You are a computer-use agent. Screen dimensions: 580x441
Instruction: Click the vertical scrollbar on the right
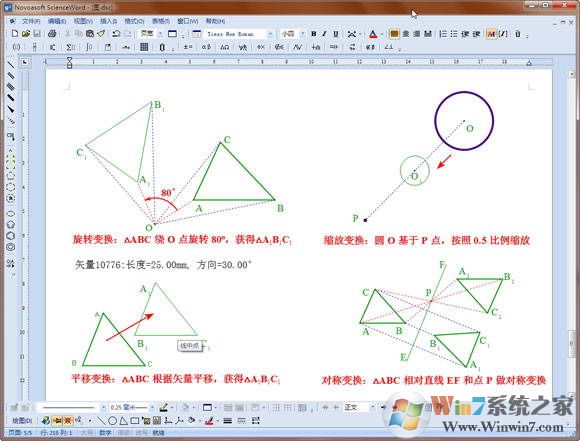[571, 234]
